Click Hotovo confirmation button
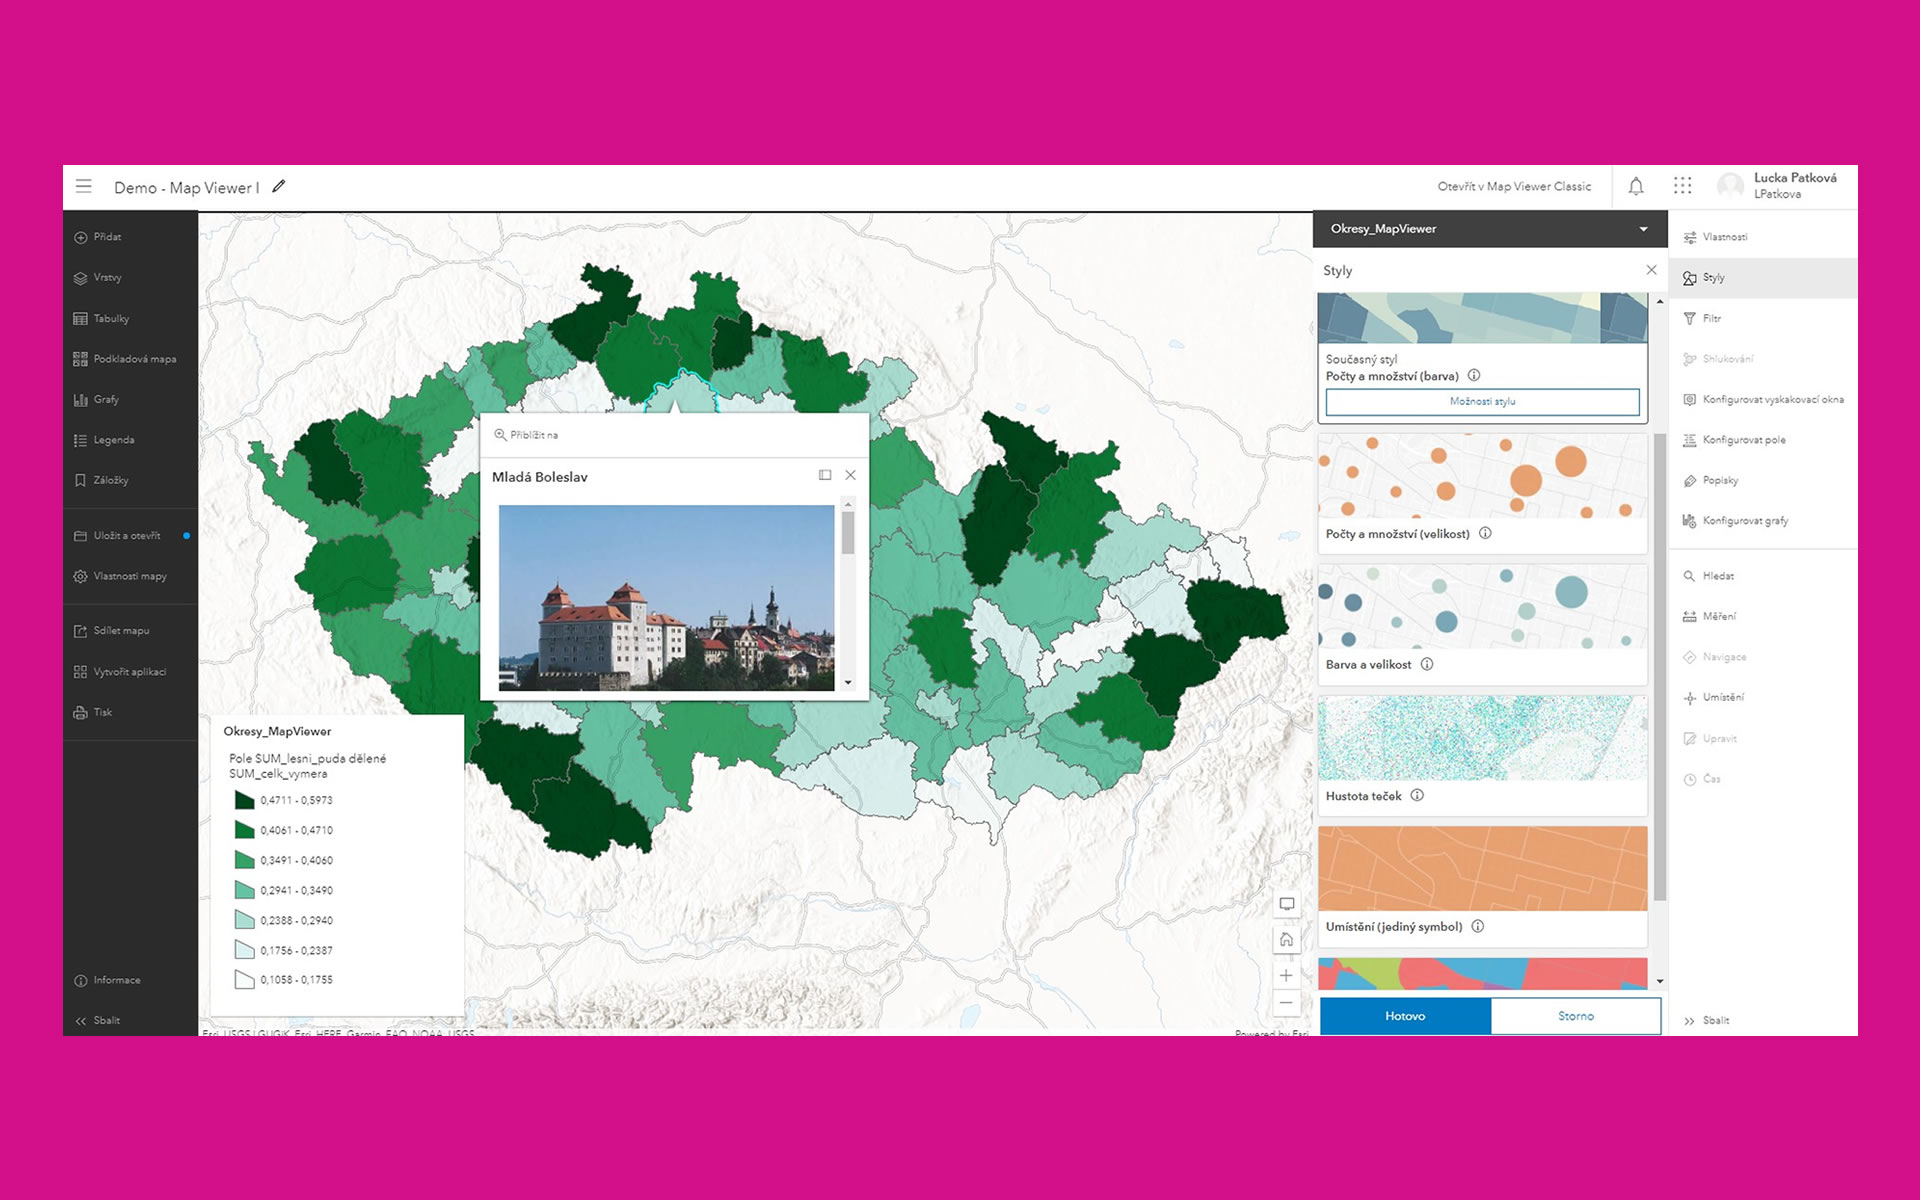 (1407, 1016)
